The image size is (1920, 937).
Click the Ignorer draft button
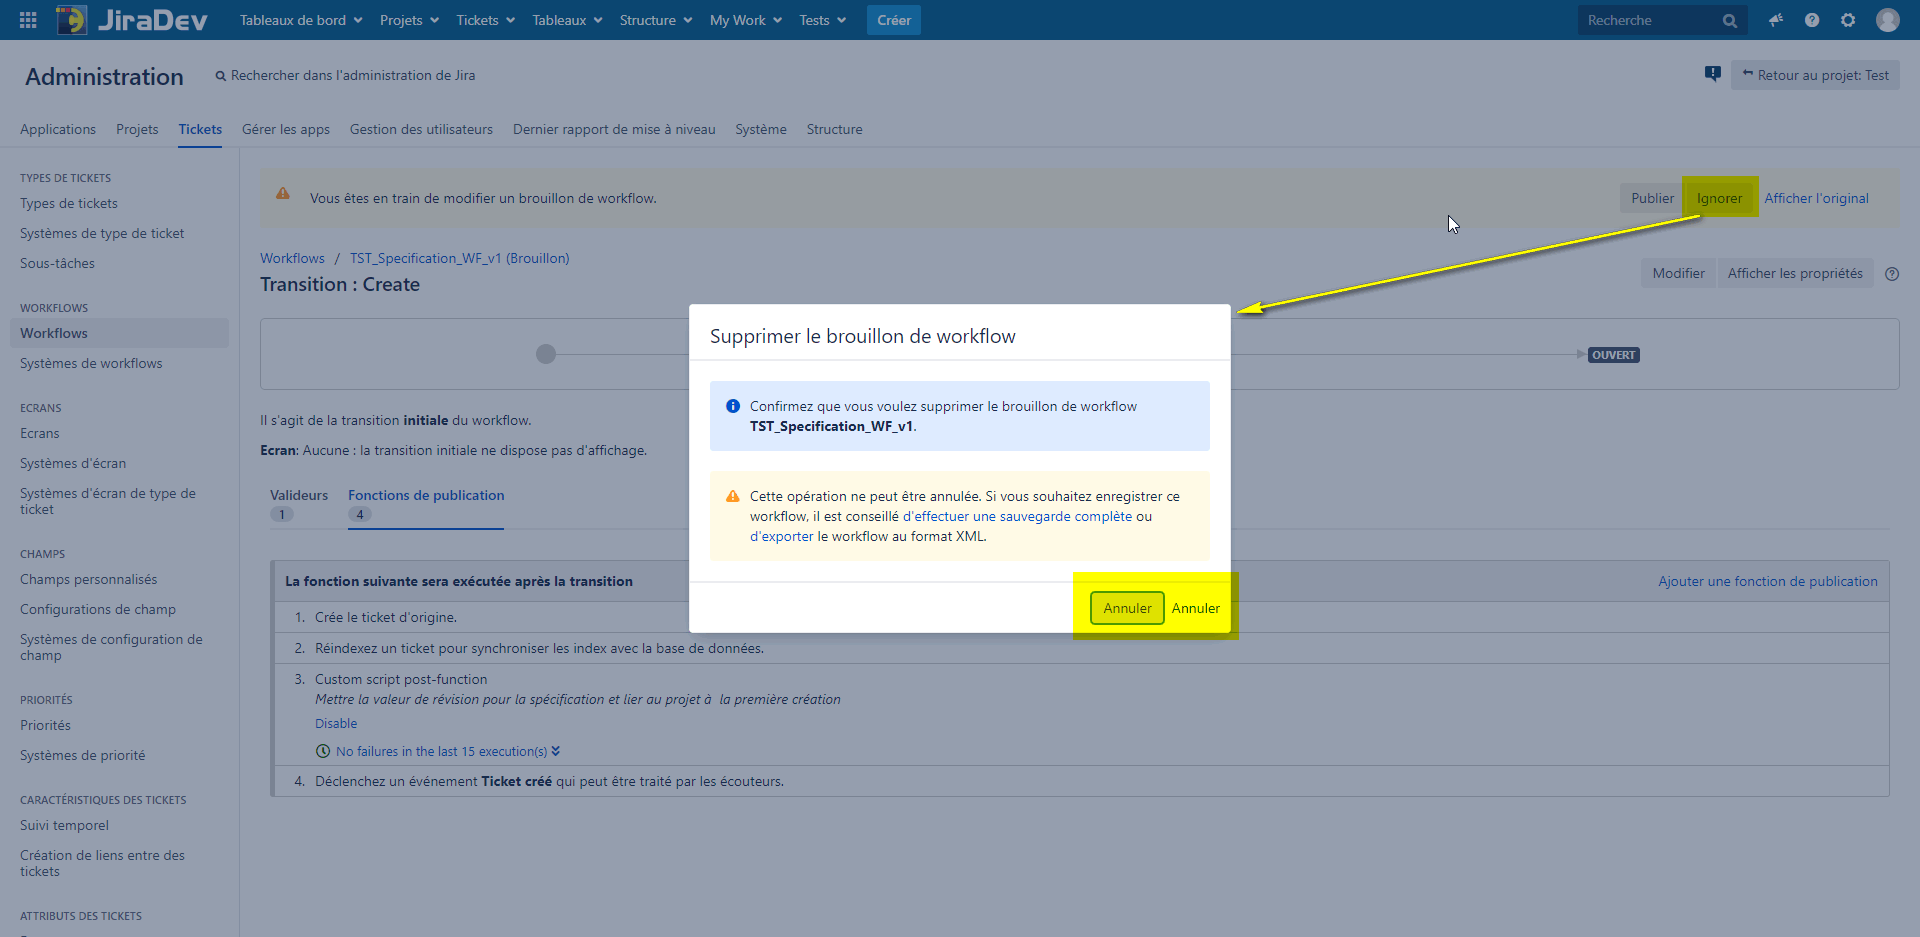tap(1719, 198)
